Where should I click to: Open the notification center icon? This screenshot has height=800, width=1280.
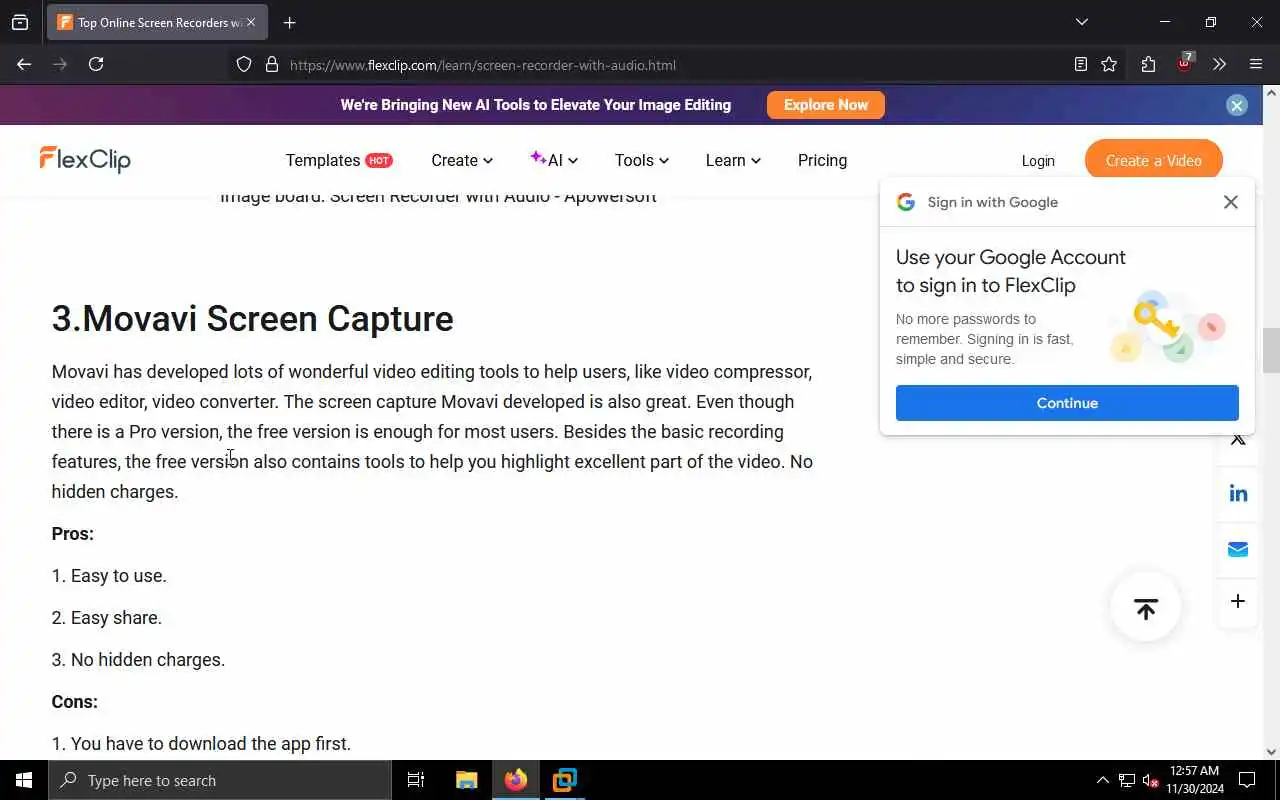(x=1247, y=780)
